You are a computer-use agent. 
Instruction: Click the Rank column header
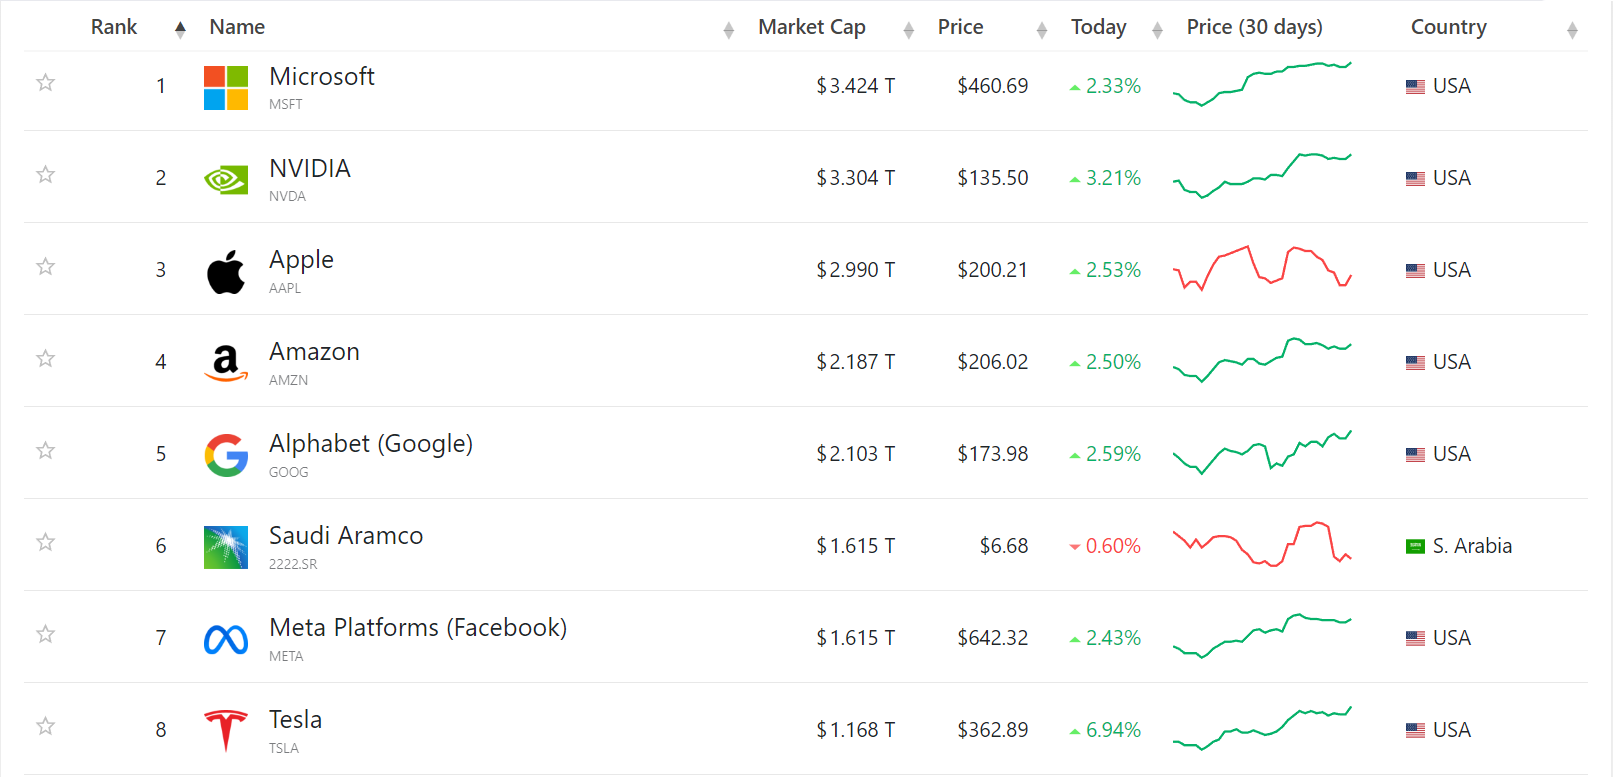(114, 27)
